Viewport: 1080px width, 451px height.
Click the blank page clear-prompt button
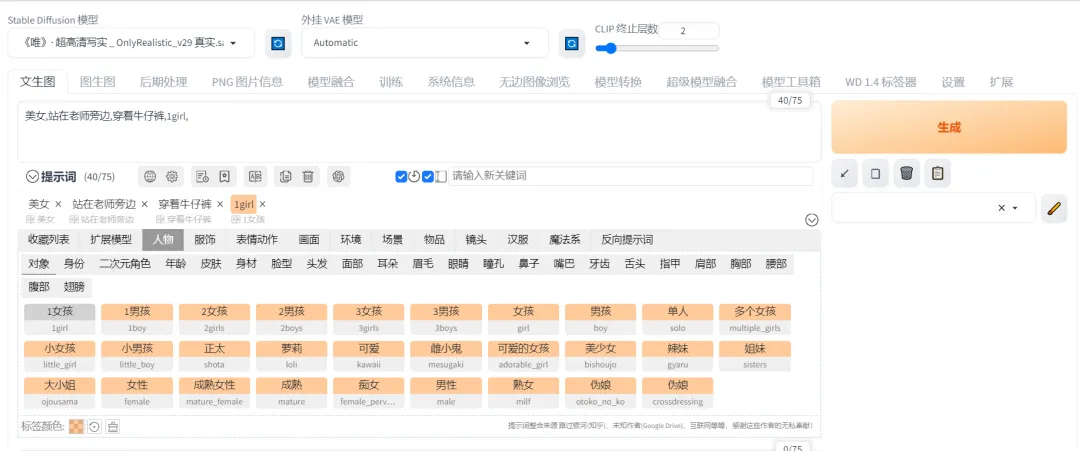pos(875,174)
